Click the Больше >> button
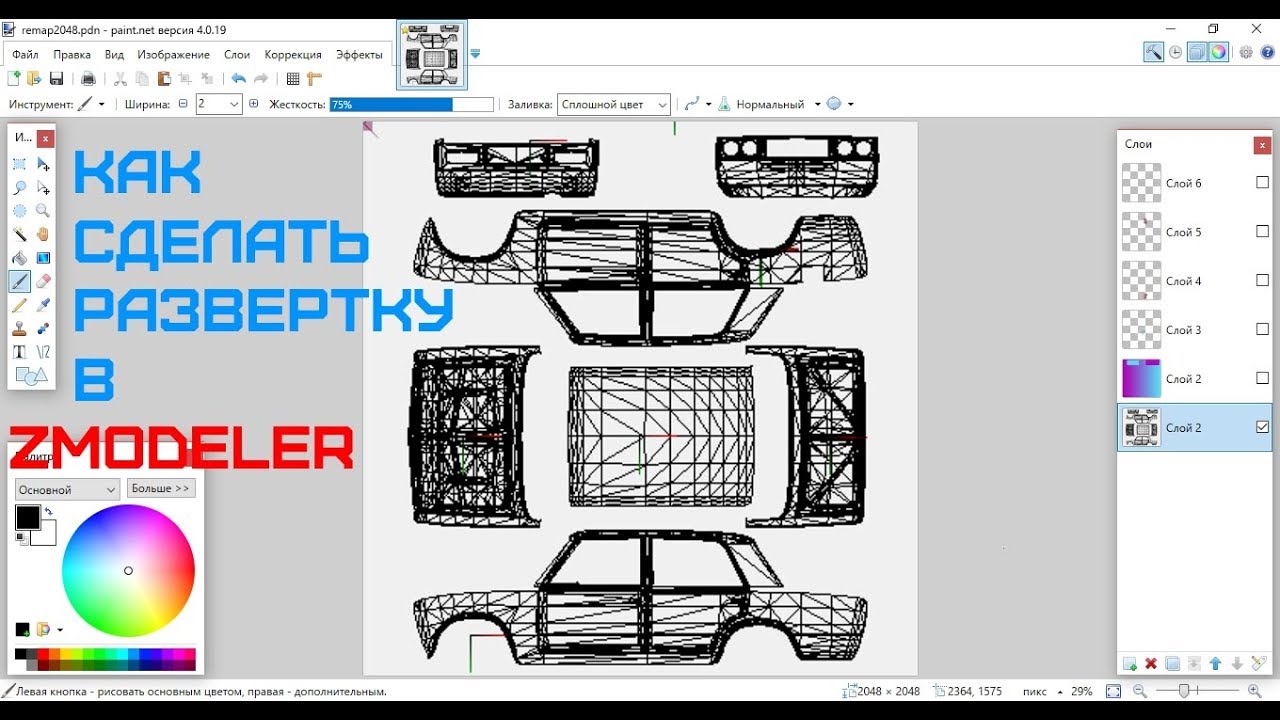This screenshot has width=1280, height=720. pyautogui.click(x=161, y=489)
